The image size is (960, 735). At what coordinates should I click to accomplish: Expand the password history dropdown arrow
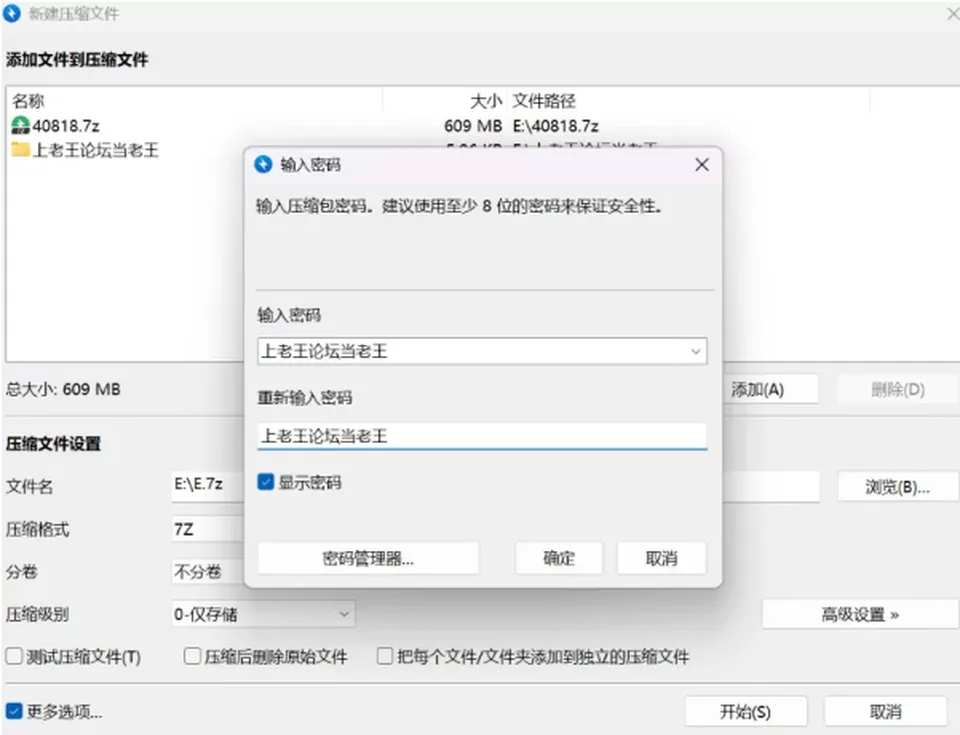[x=696, y=352]
